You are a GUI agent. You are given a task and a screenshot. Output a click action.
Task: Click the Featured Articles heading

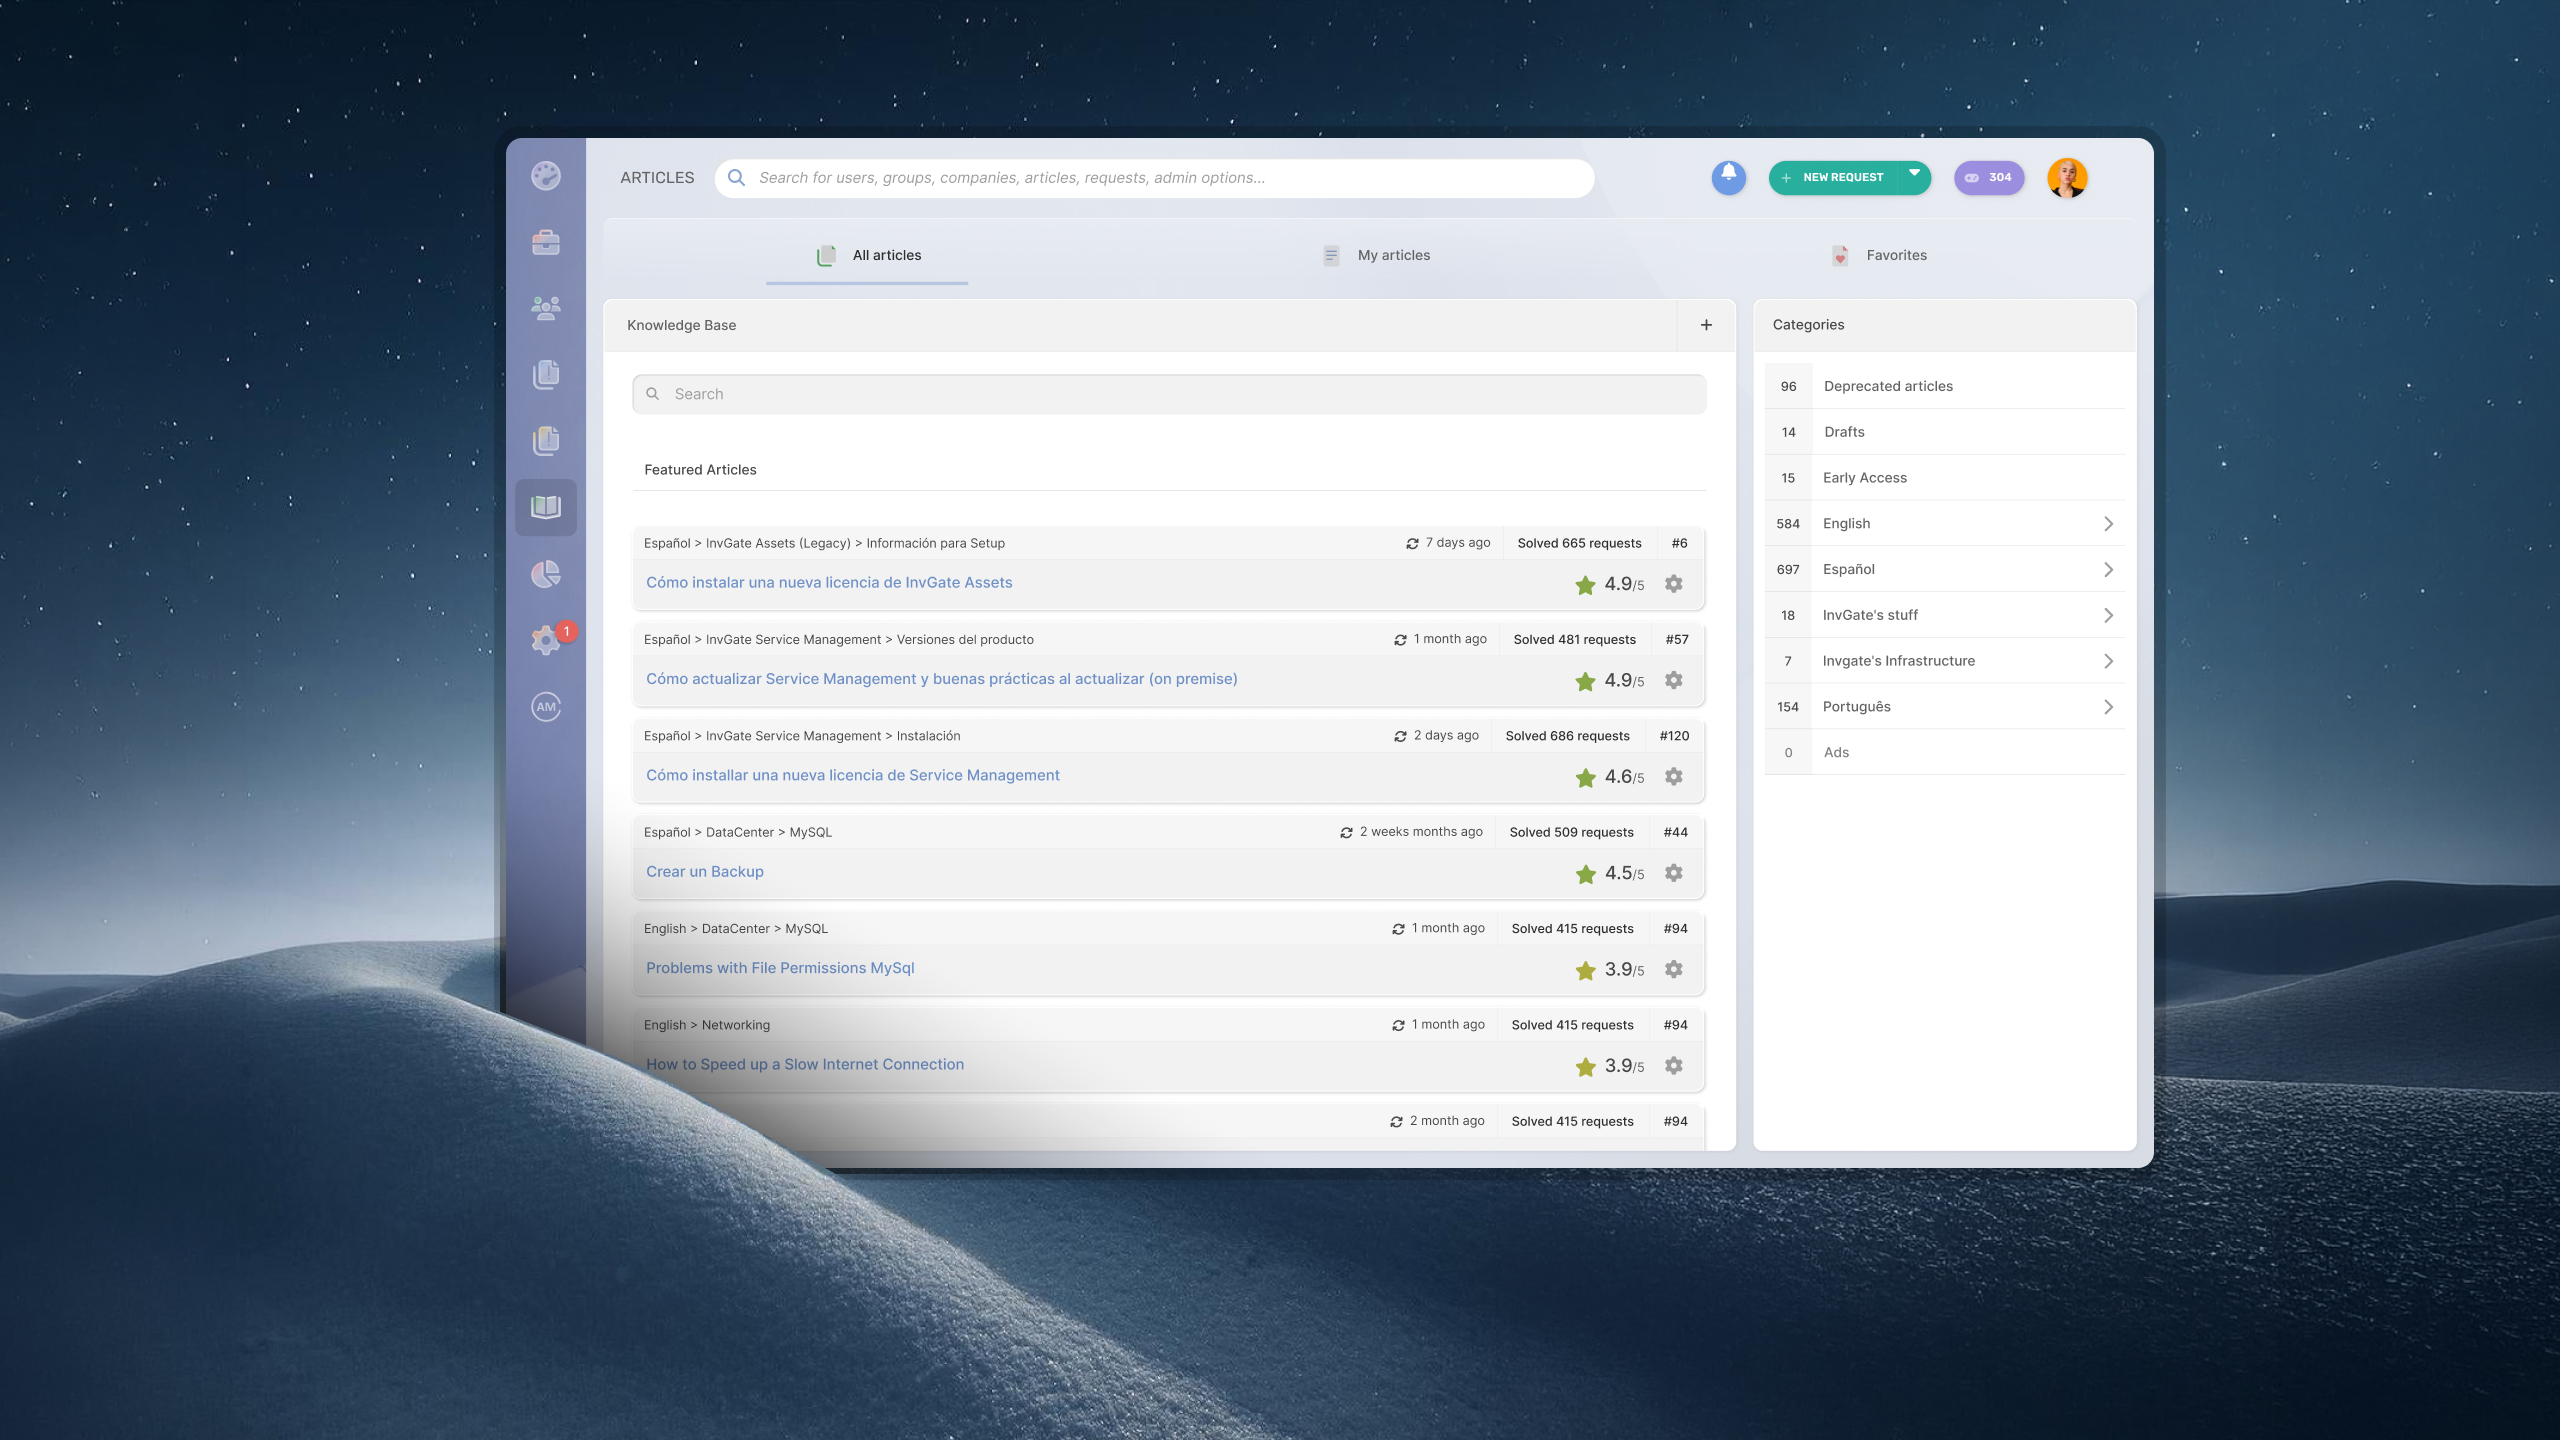[700, 470]
